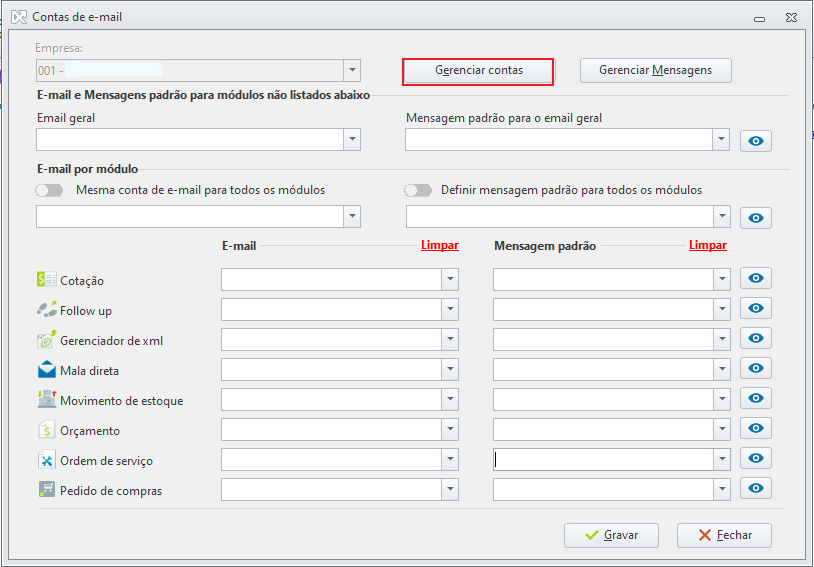Viewport: 814px width, 567px height.
Task: Click the Orçamento module icon
Action: [46, 431]
